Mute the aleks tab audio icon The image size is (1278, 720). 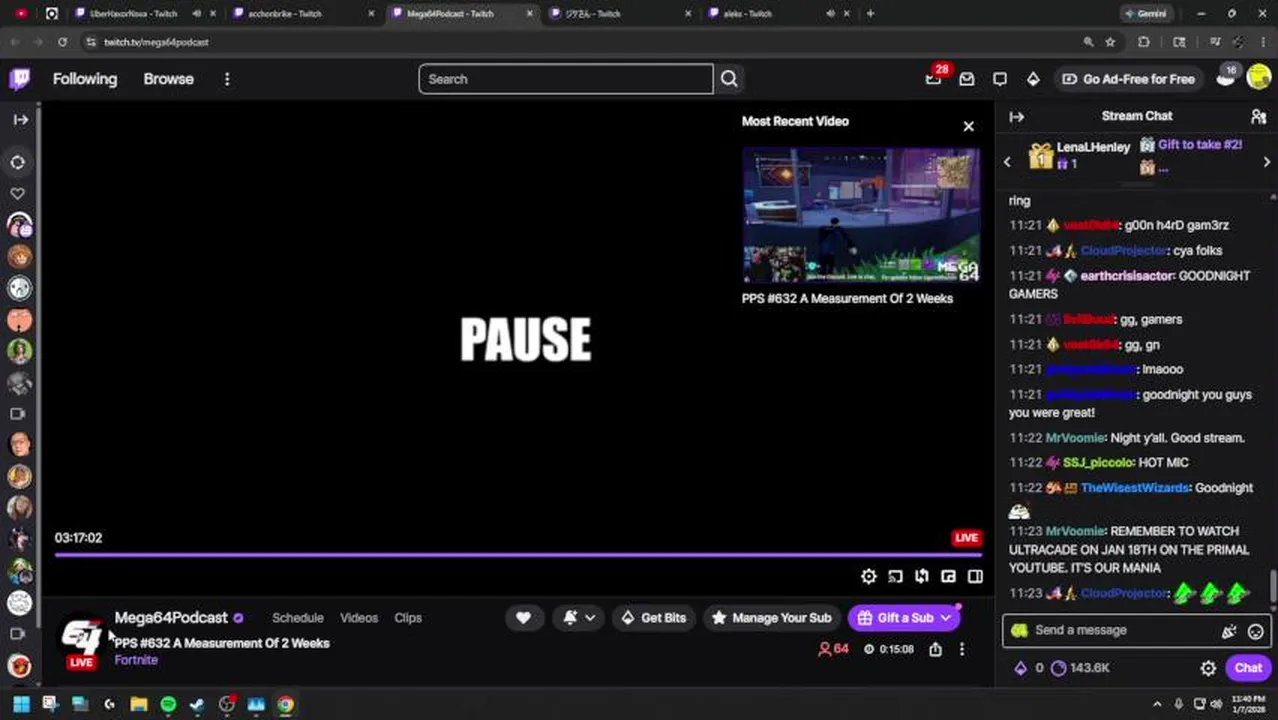pyautogui.click(x=830, y=14)
